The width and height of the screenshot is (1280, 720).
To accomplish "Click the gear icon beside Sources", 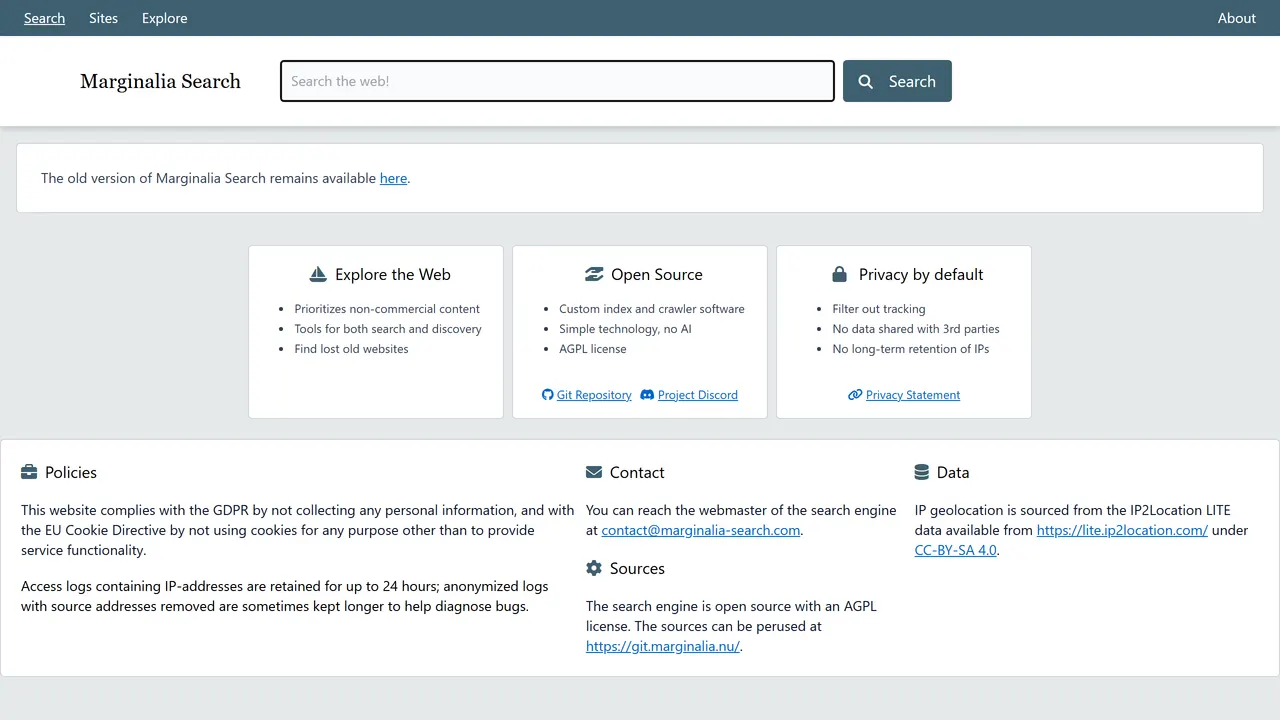I will (594, 568).
